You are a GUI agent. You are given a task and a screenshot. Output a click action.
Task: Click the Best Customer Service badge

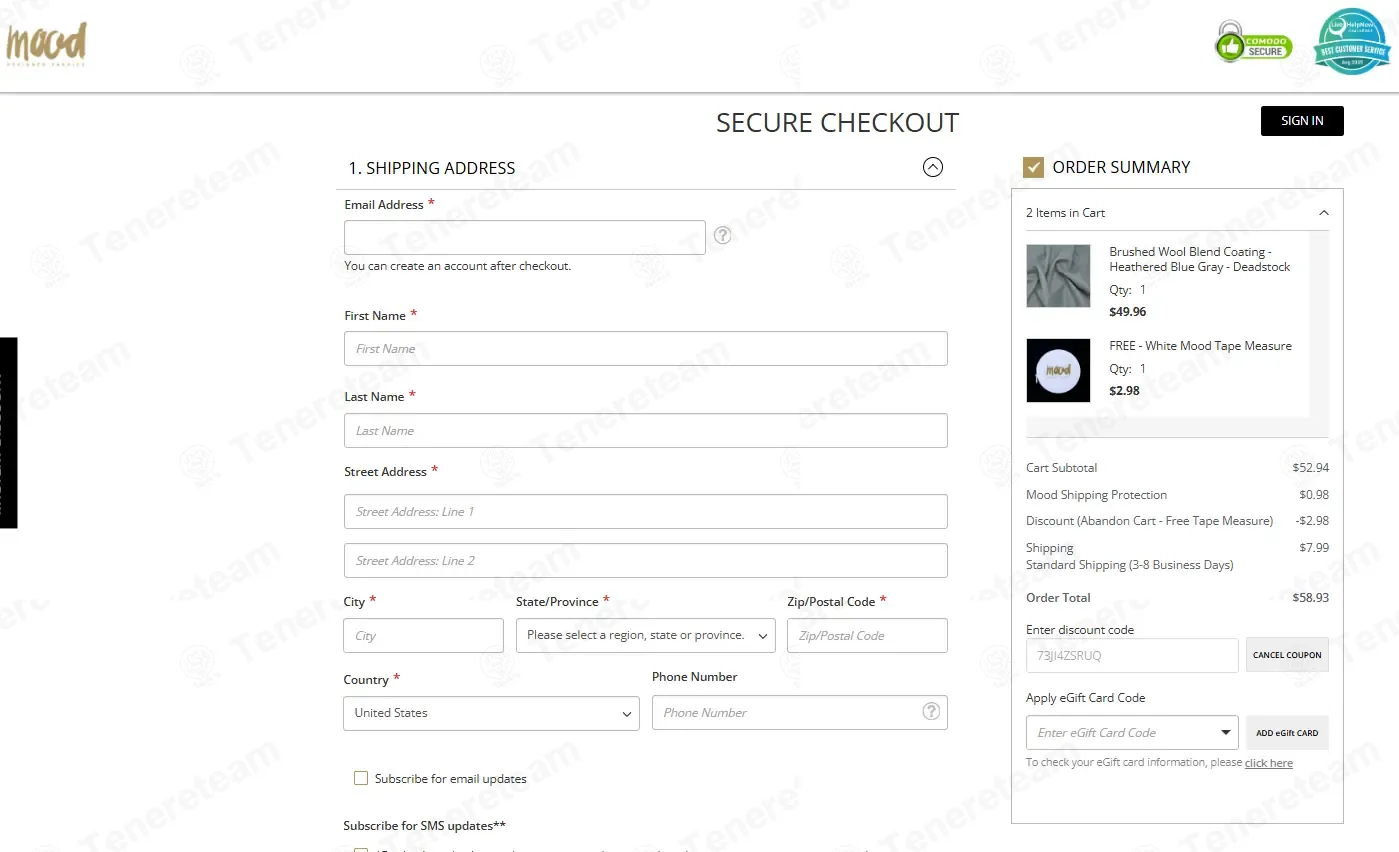click(1352, 42)
